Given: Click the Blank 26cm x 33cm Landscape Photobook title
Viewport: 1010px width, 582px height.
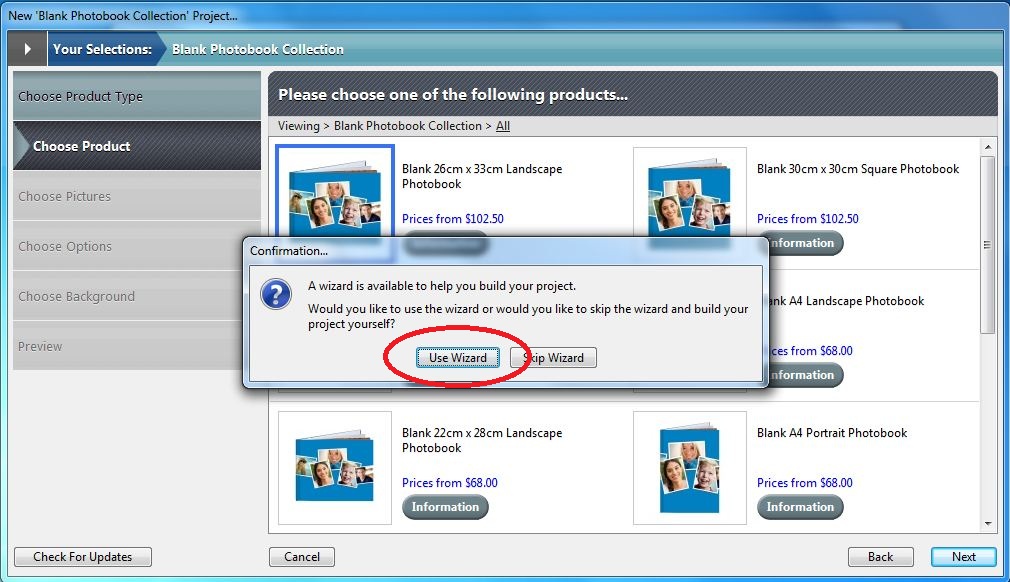Looking at the screenshot, I should coord(482,176).
